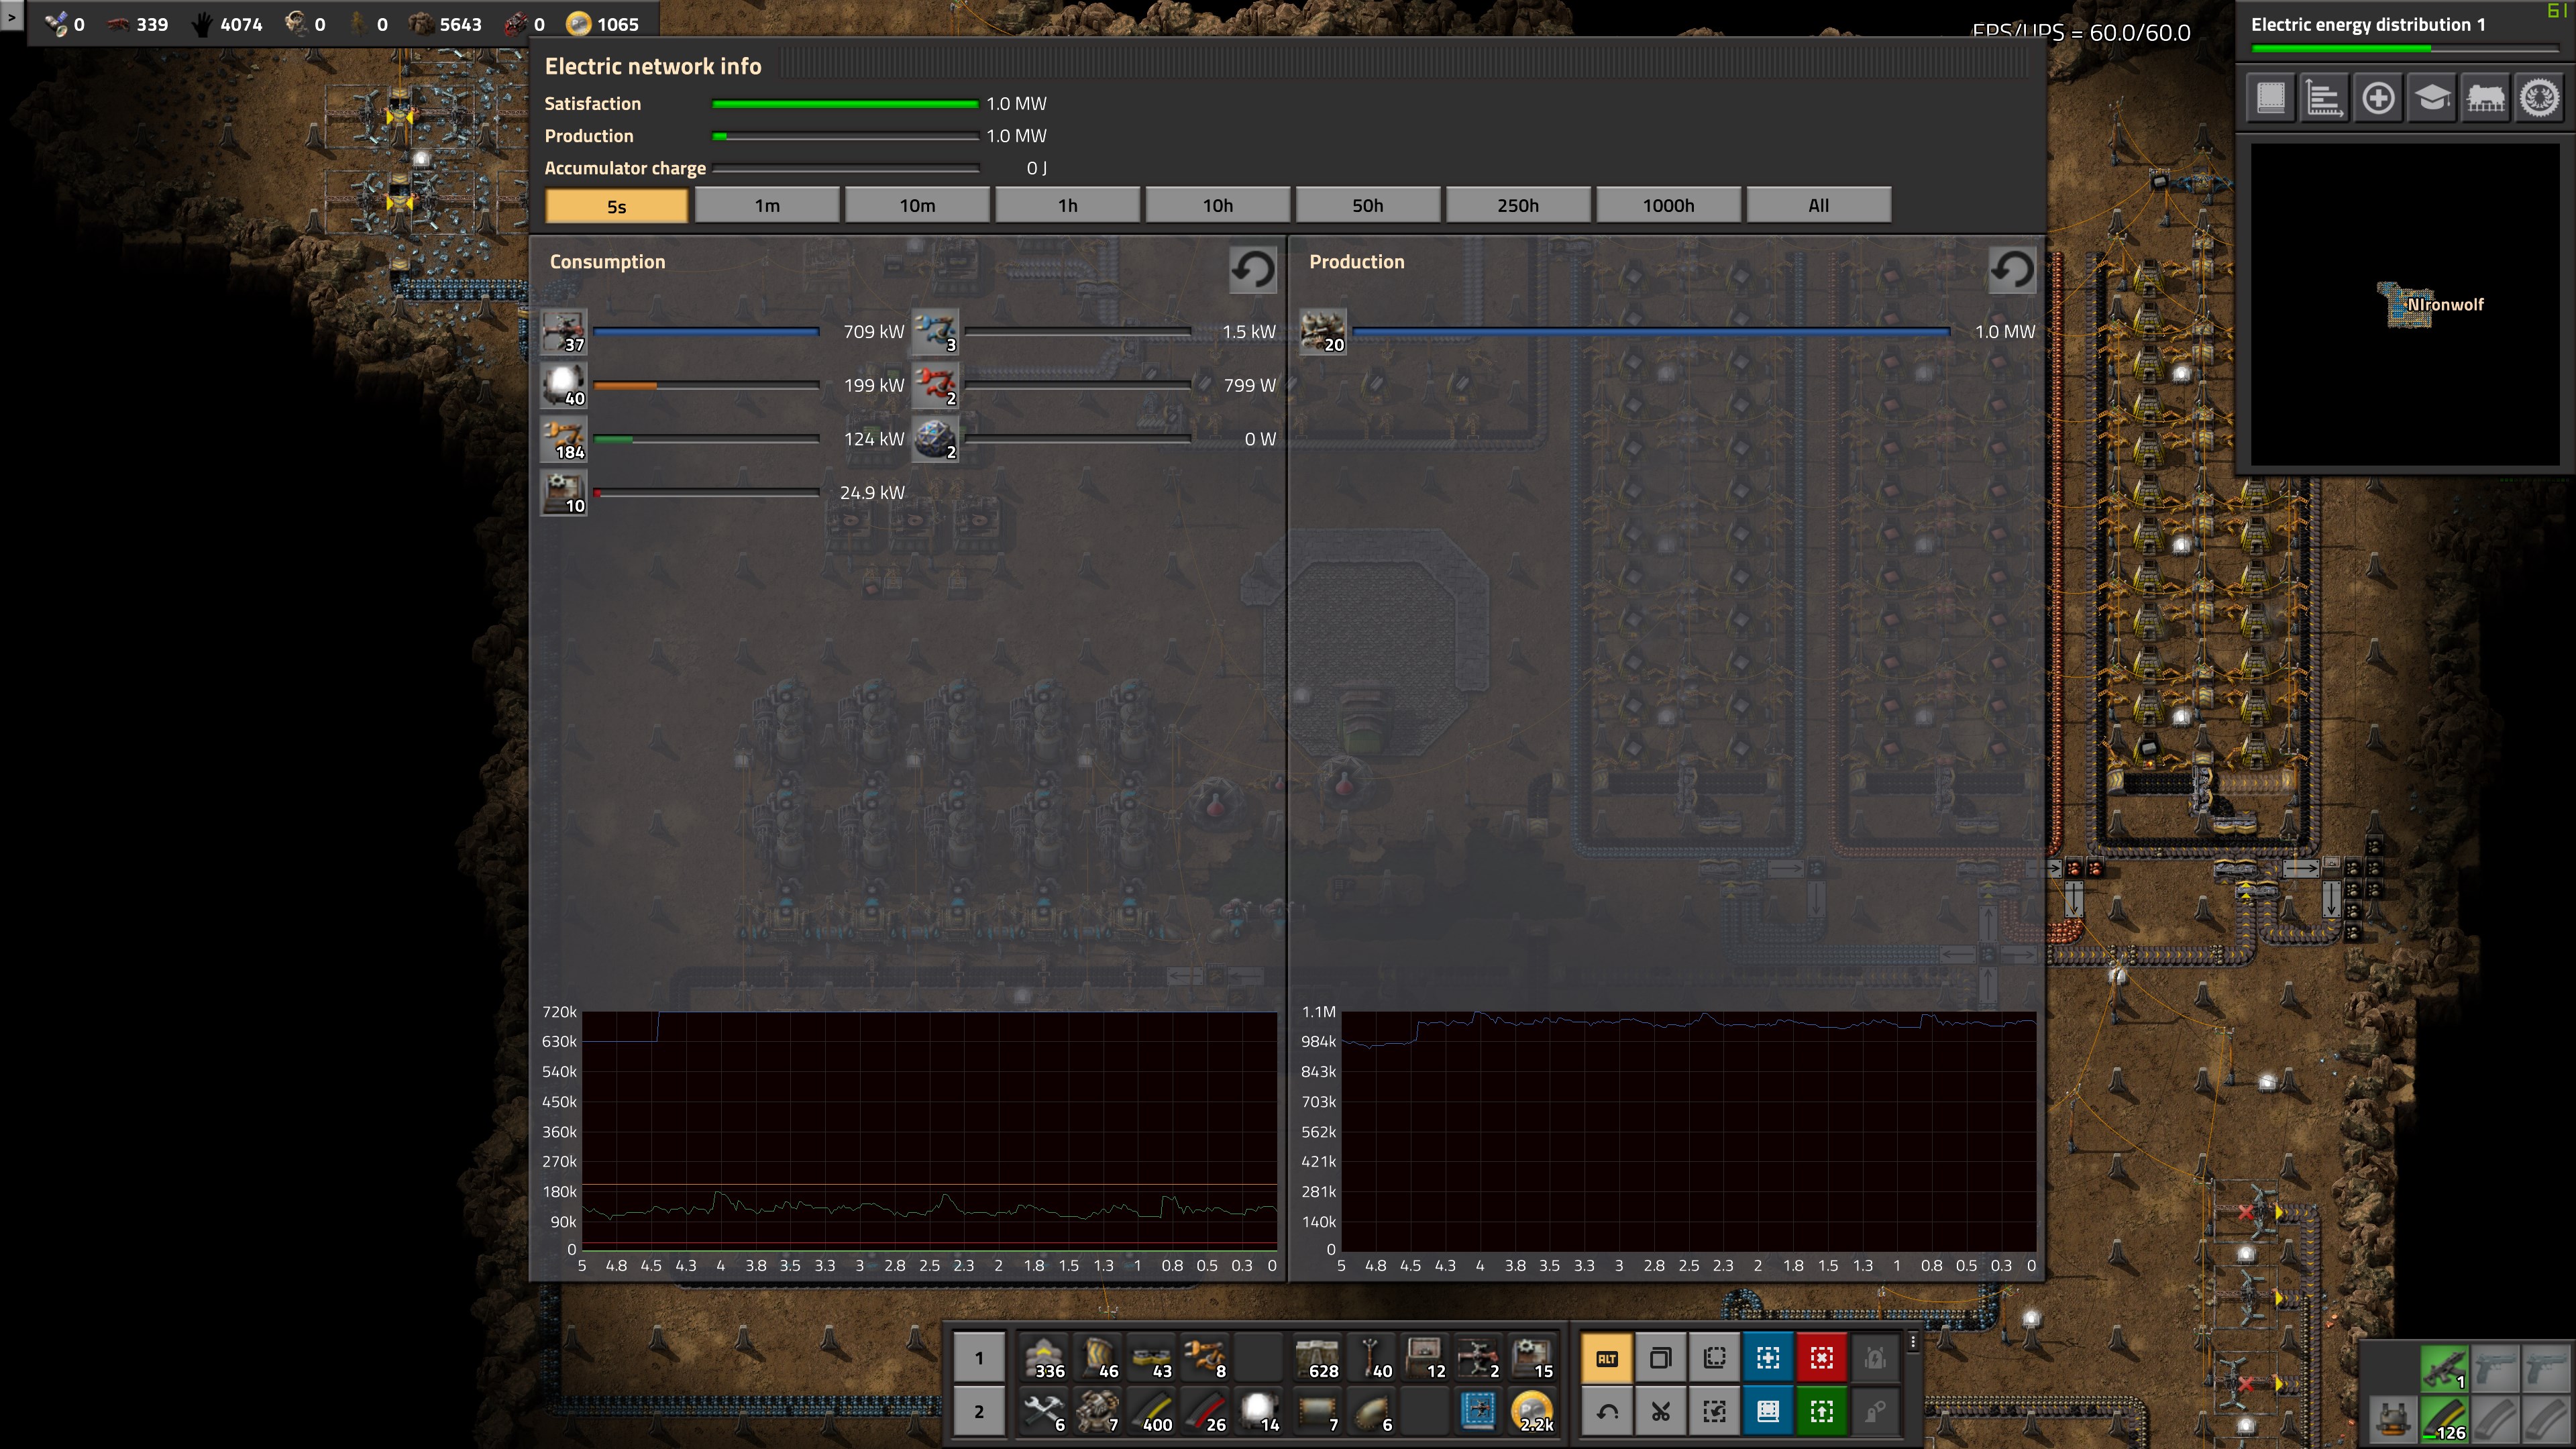The height and width of the screenshot is (1449, 2576).
Task: Click the yellow inserter icon showing 184
Action: click(x=564, y=439)
